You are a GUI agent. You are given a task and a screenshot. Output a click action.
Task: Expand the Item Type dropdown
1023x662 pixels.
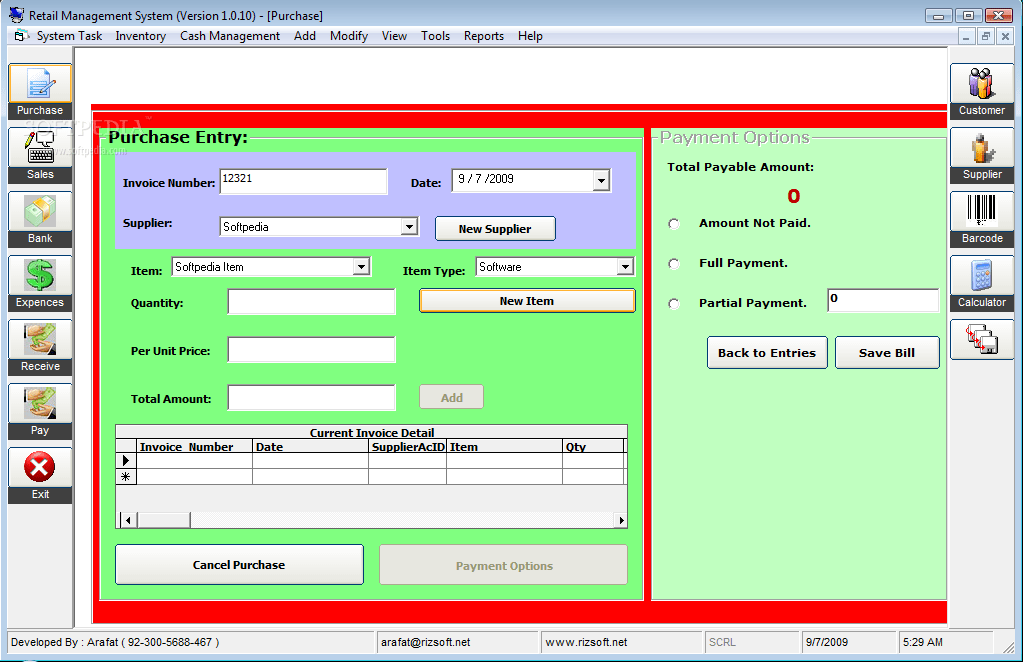(x=625, y=266)
